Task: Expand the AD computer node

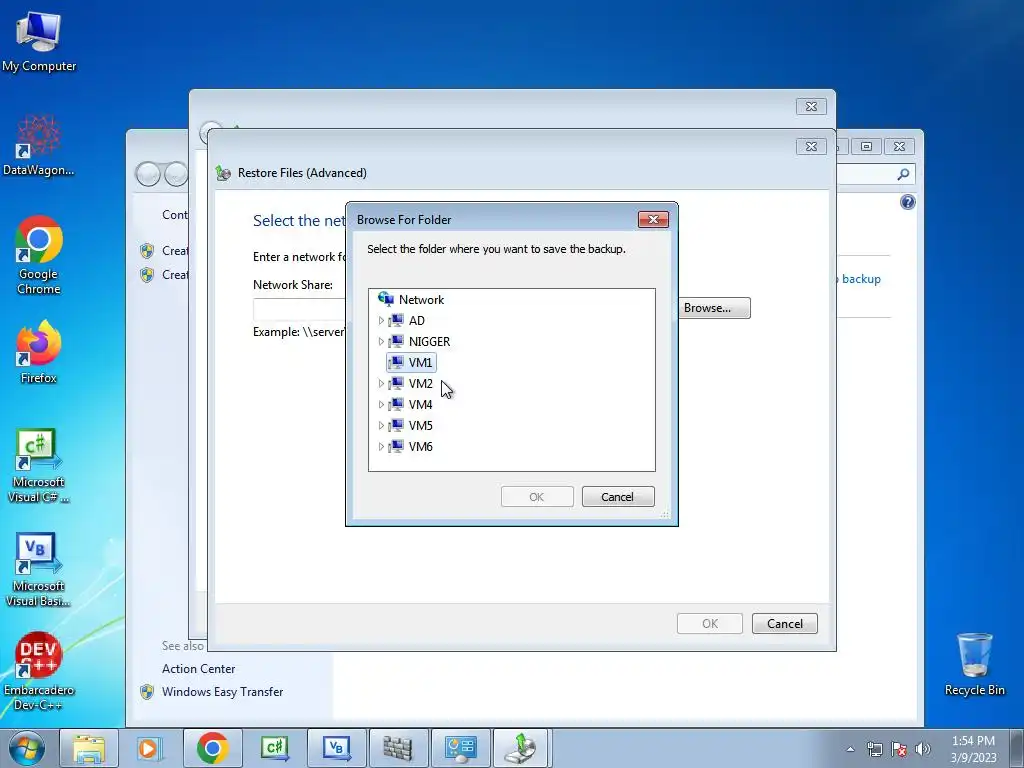Action: [x=381, y=321]
